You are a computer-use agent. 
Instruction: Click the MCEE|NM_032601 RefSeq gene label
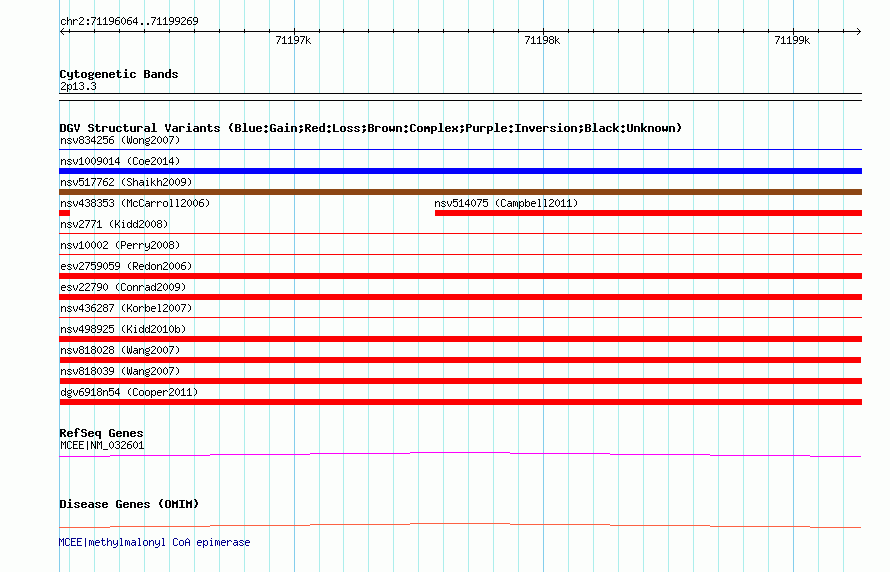point(102,445)
